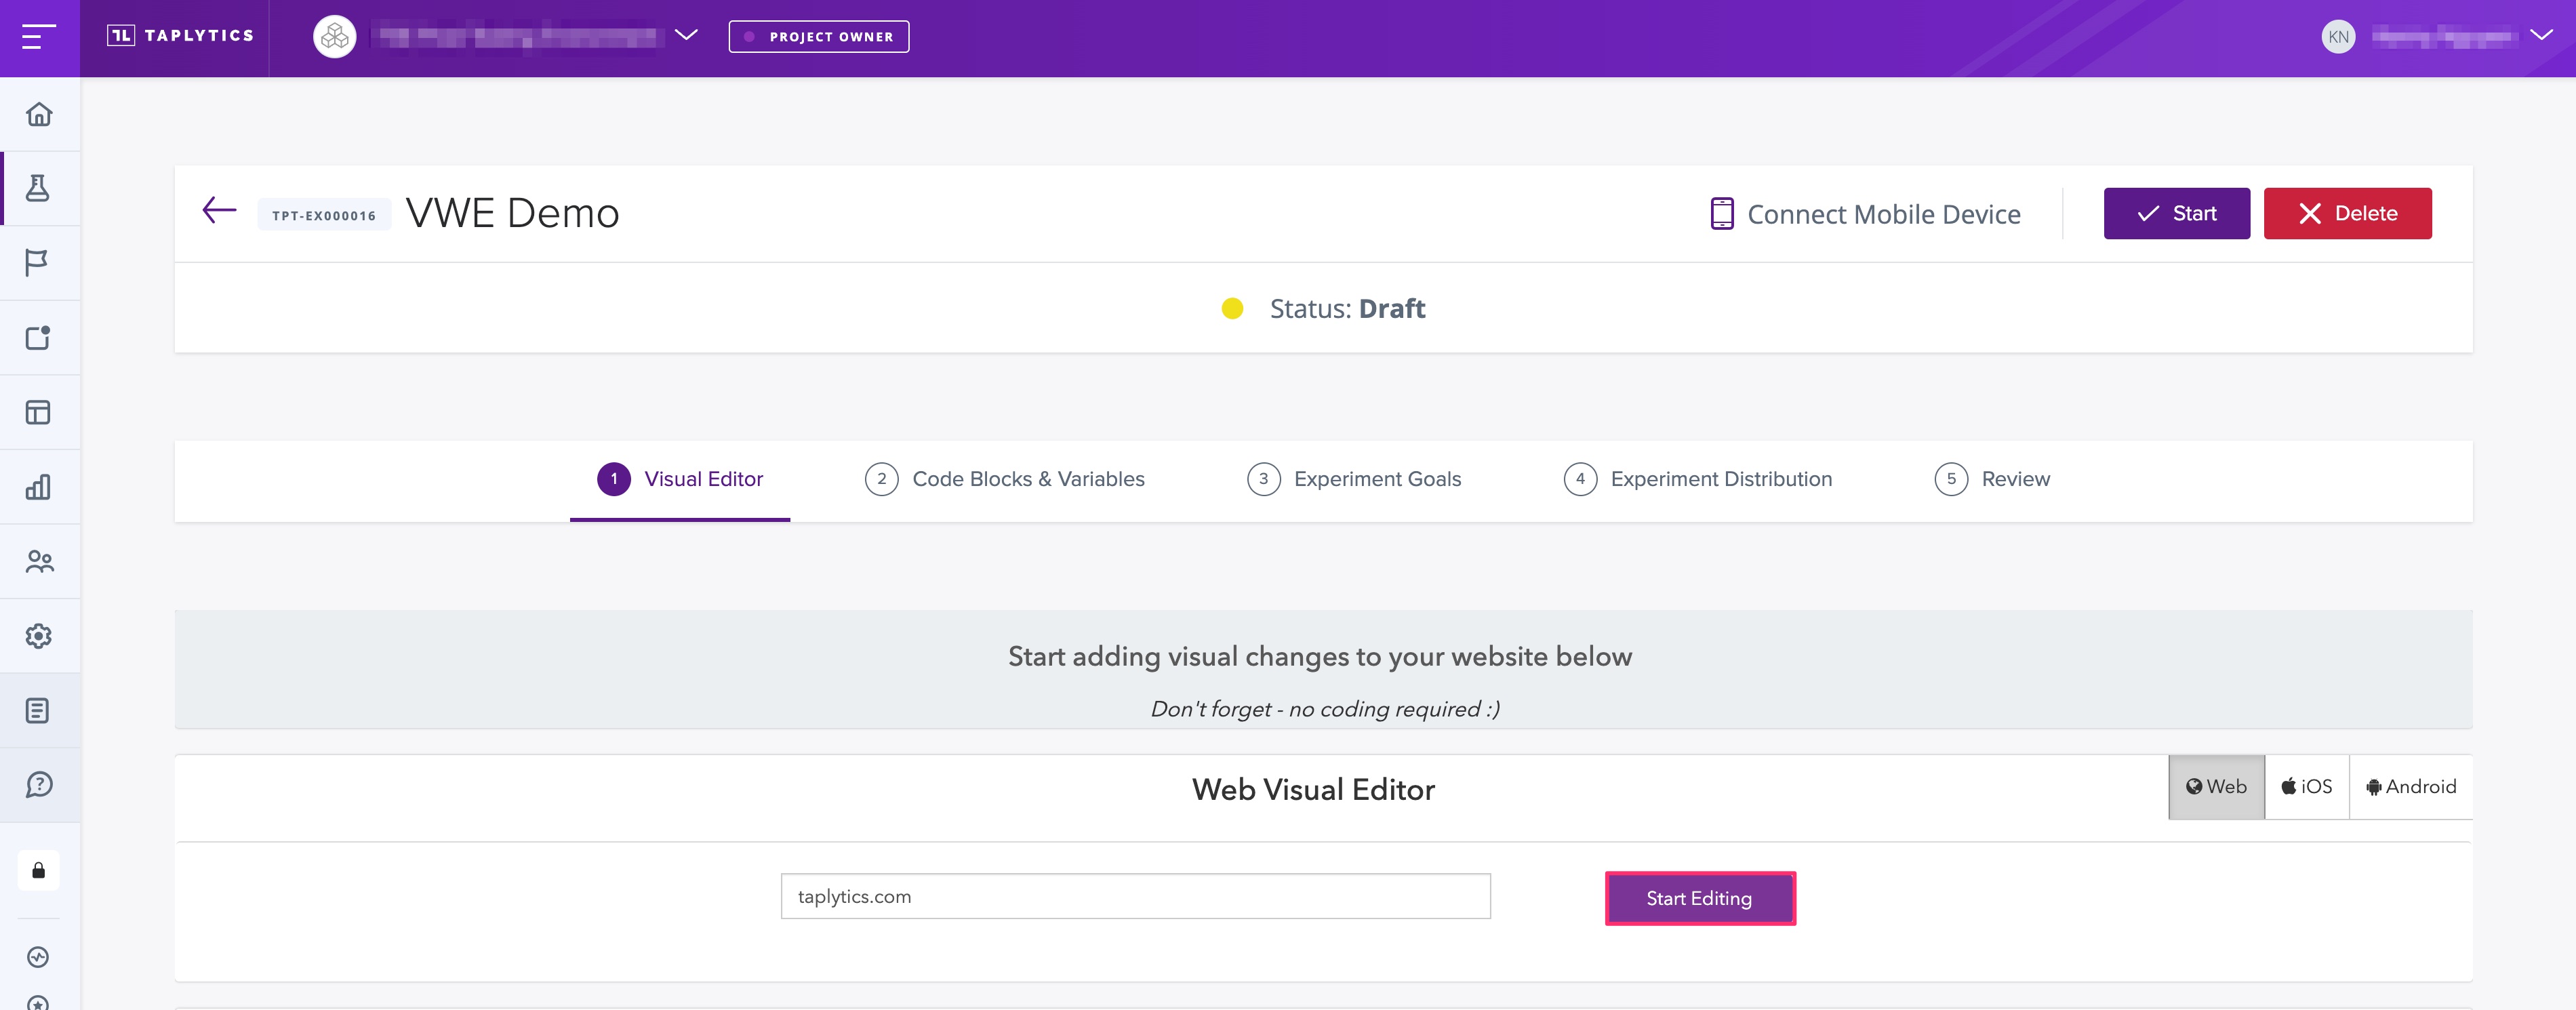Click the VWE Demo experiment title
2576x1010 pixels.
(x=513, y=213)
